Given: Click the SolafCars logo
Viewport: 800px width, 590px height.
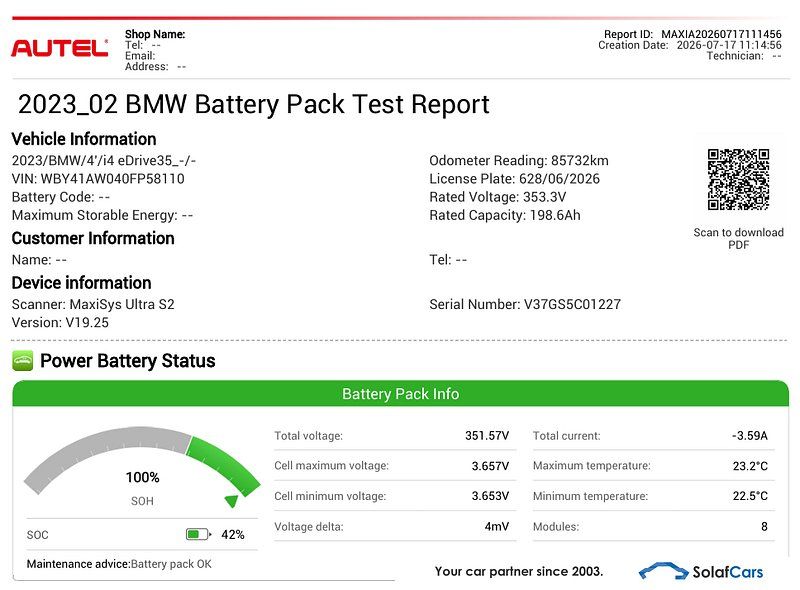Looking at the screenshot, I should (x=701, y=572).
